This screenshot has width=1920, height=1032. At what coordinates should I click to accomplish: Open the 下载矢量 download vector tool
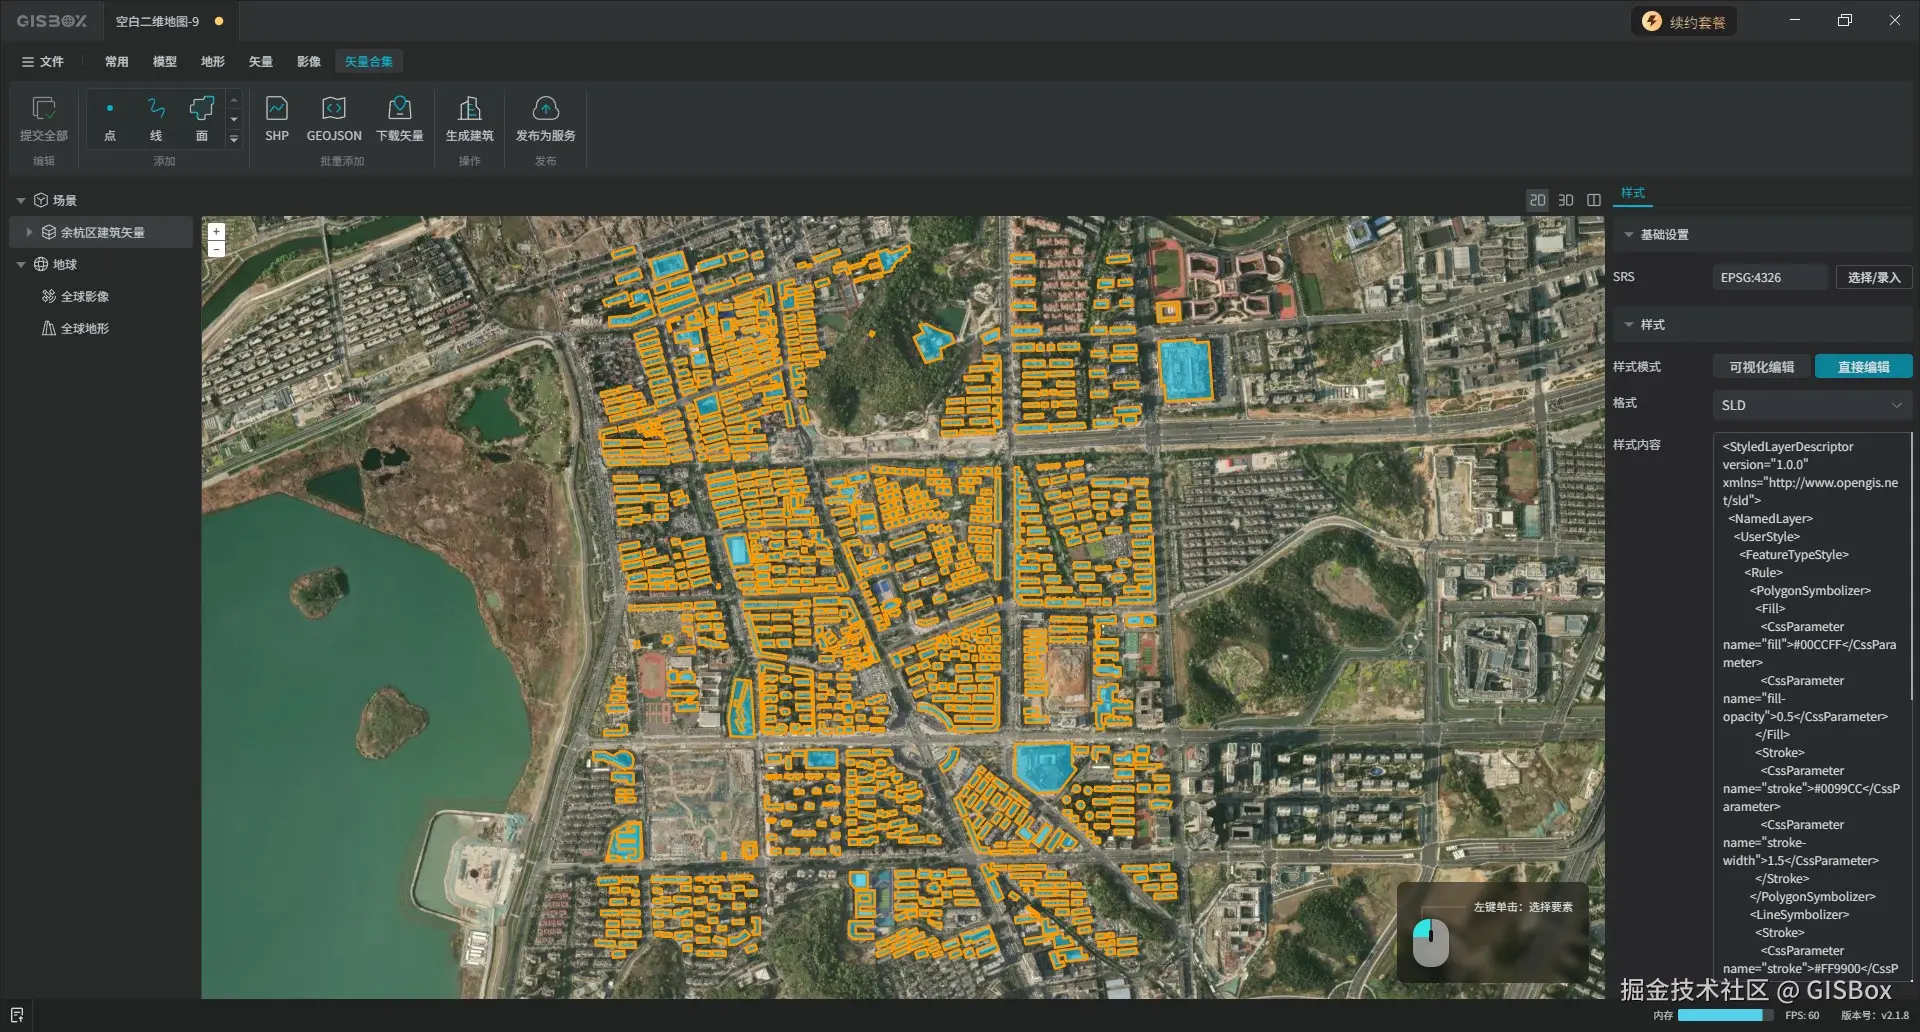coord(400,118)
